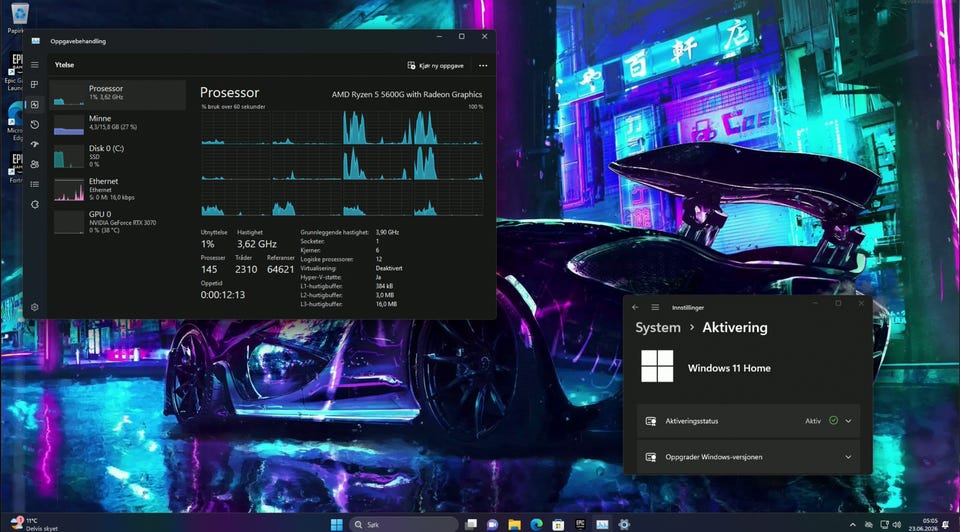The width and height of the screenshot is (960, 532).
Task: Click the taskbar 'Søk' search box
Action: (403, 525)
